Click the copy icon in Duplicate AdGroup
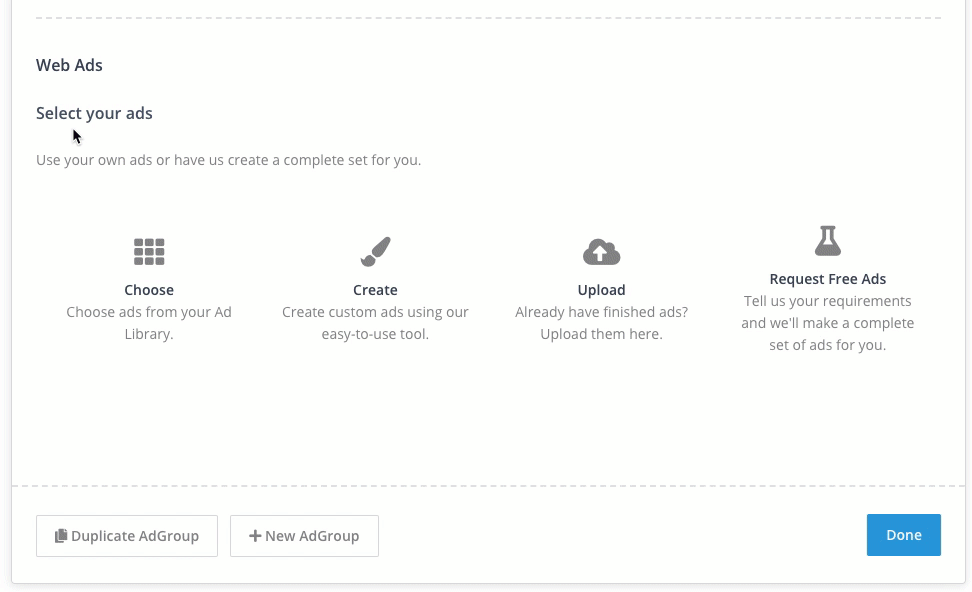972x592 pixels. [61, 536]
